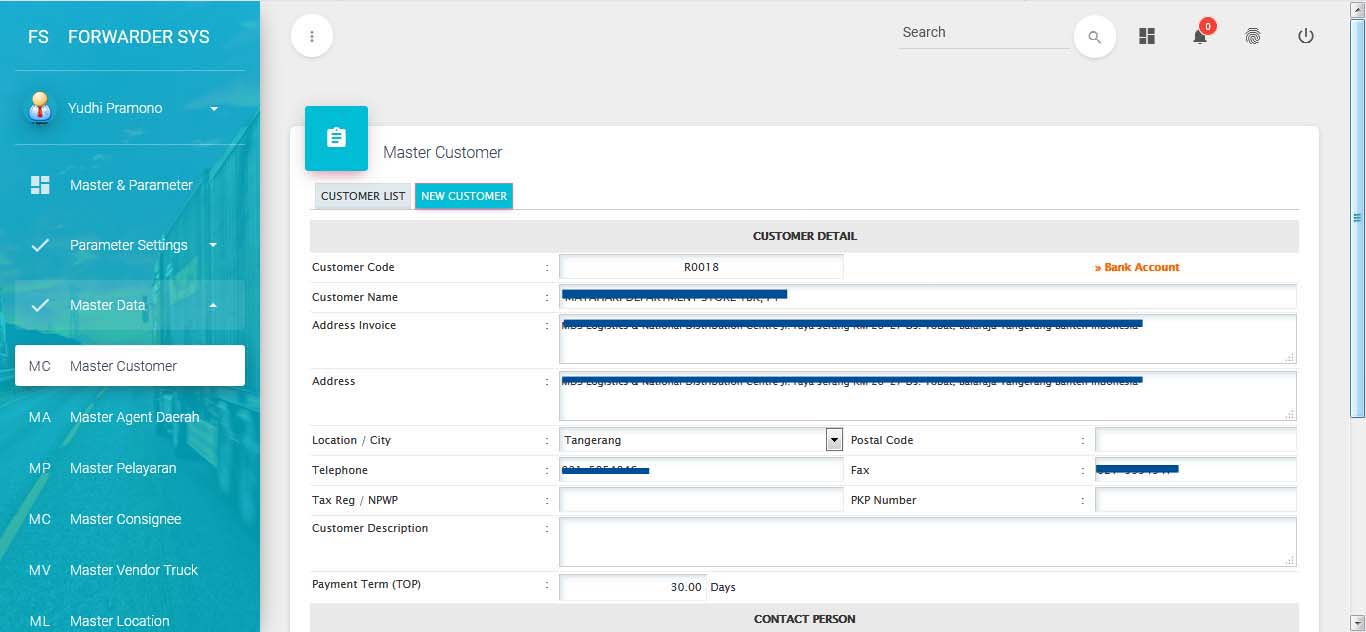Image resolution: width=1366 pixels, height=632 pixels.
Task: Click the user avatar icon
Action: (39, 108)
